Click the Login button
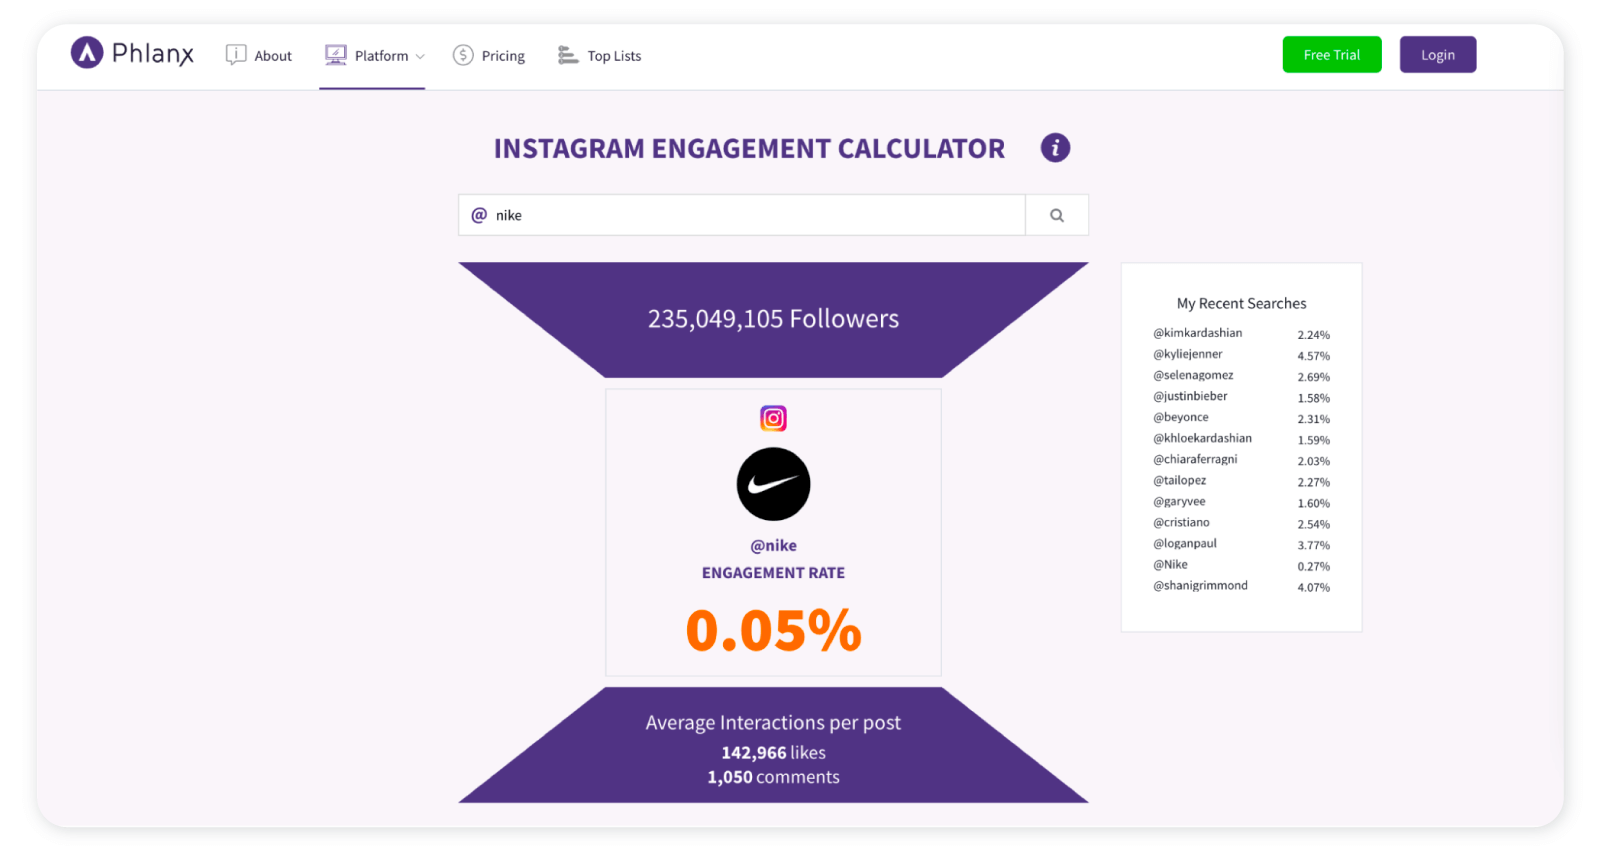The width and height of the screenshot is (1600, 850). tap(1437, 54)
